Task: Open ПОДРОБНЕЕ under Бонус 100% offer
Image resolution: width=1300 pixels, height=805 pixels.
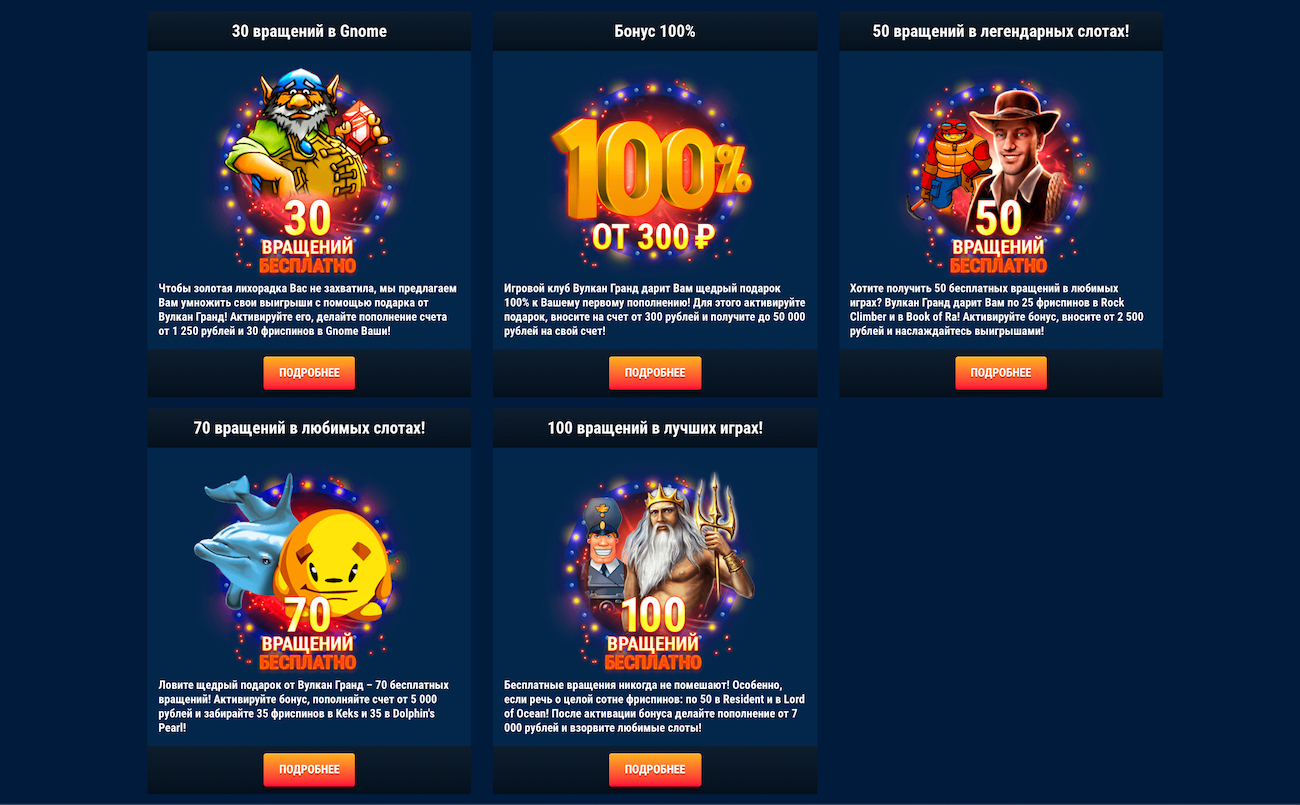Action: (655, 373)
